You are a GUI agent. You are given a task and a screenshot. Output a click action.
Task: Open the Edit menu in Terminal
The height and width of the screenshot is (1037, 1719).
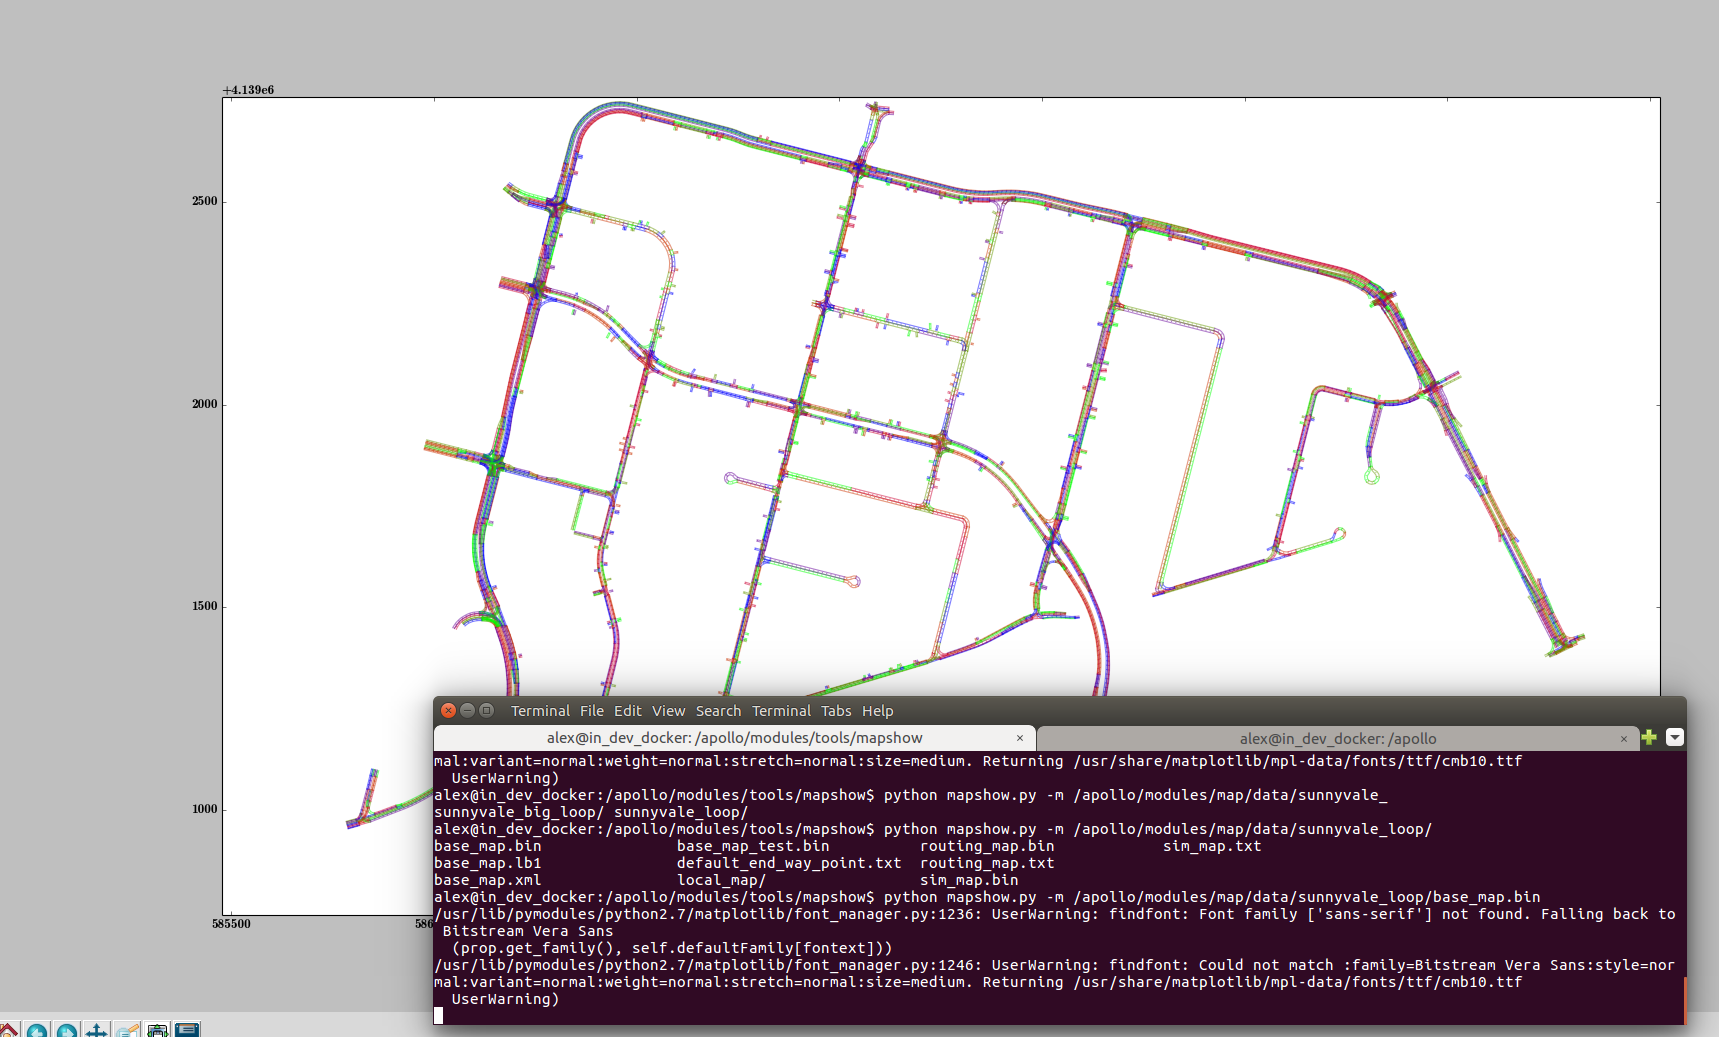pos(627,711)
